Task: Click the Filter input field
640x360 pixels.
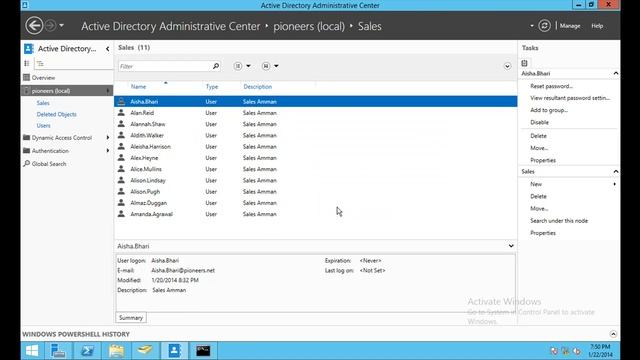Action: 165,66
